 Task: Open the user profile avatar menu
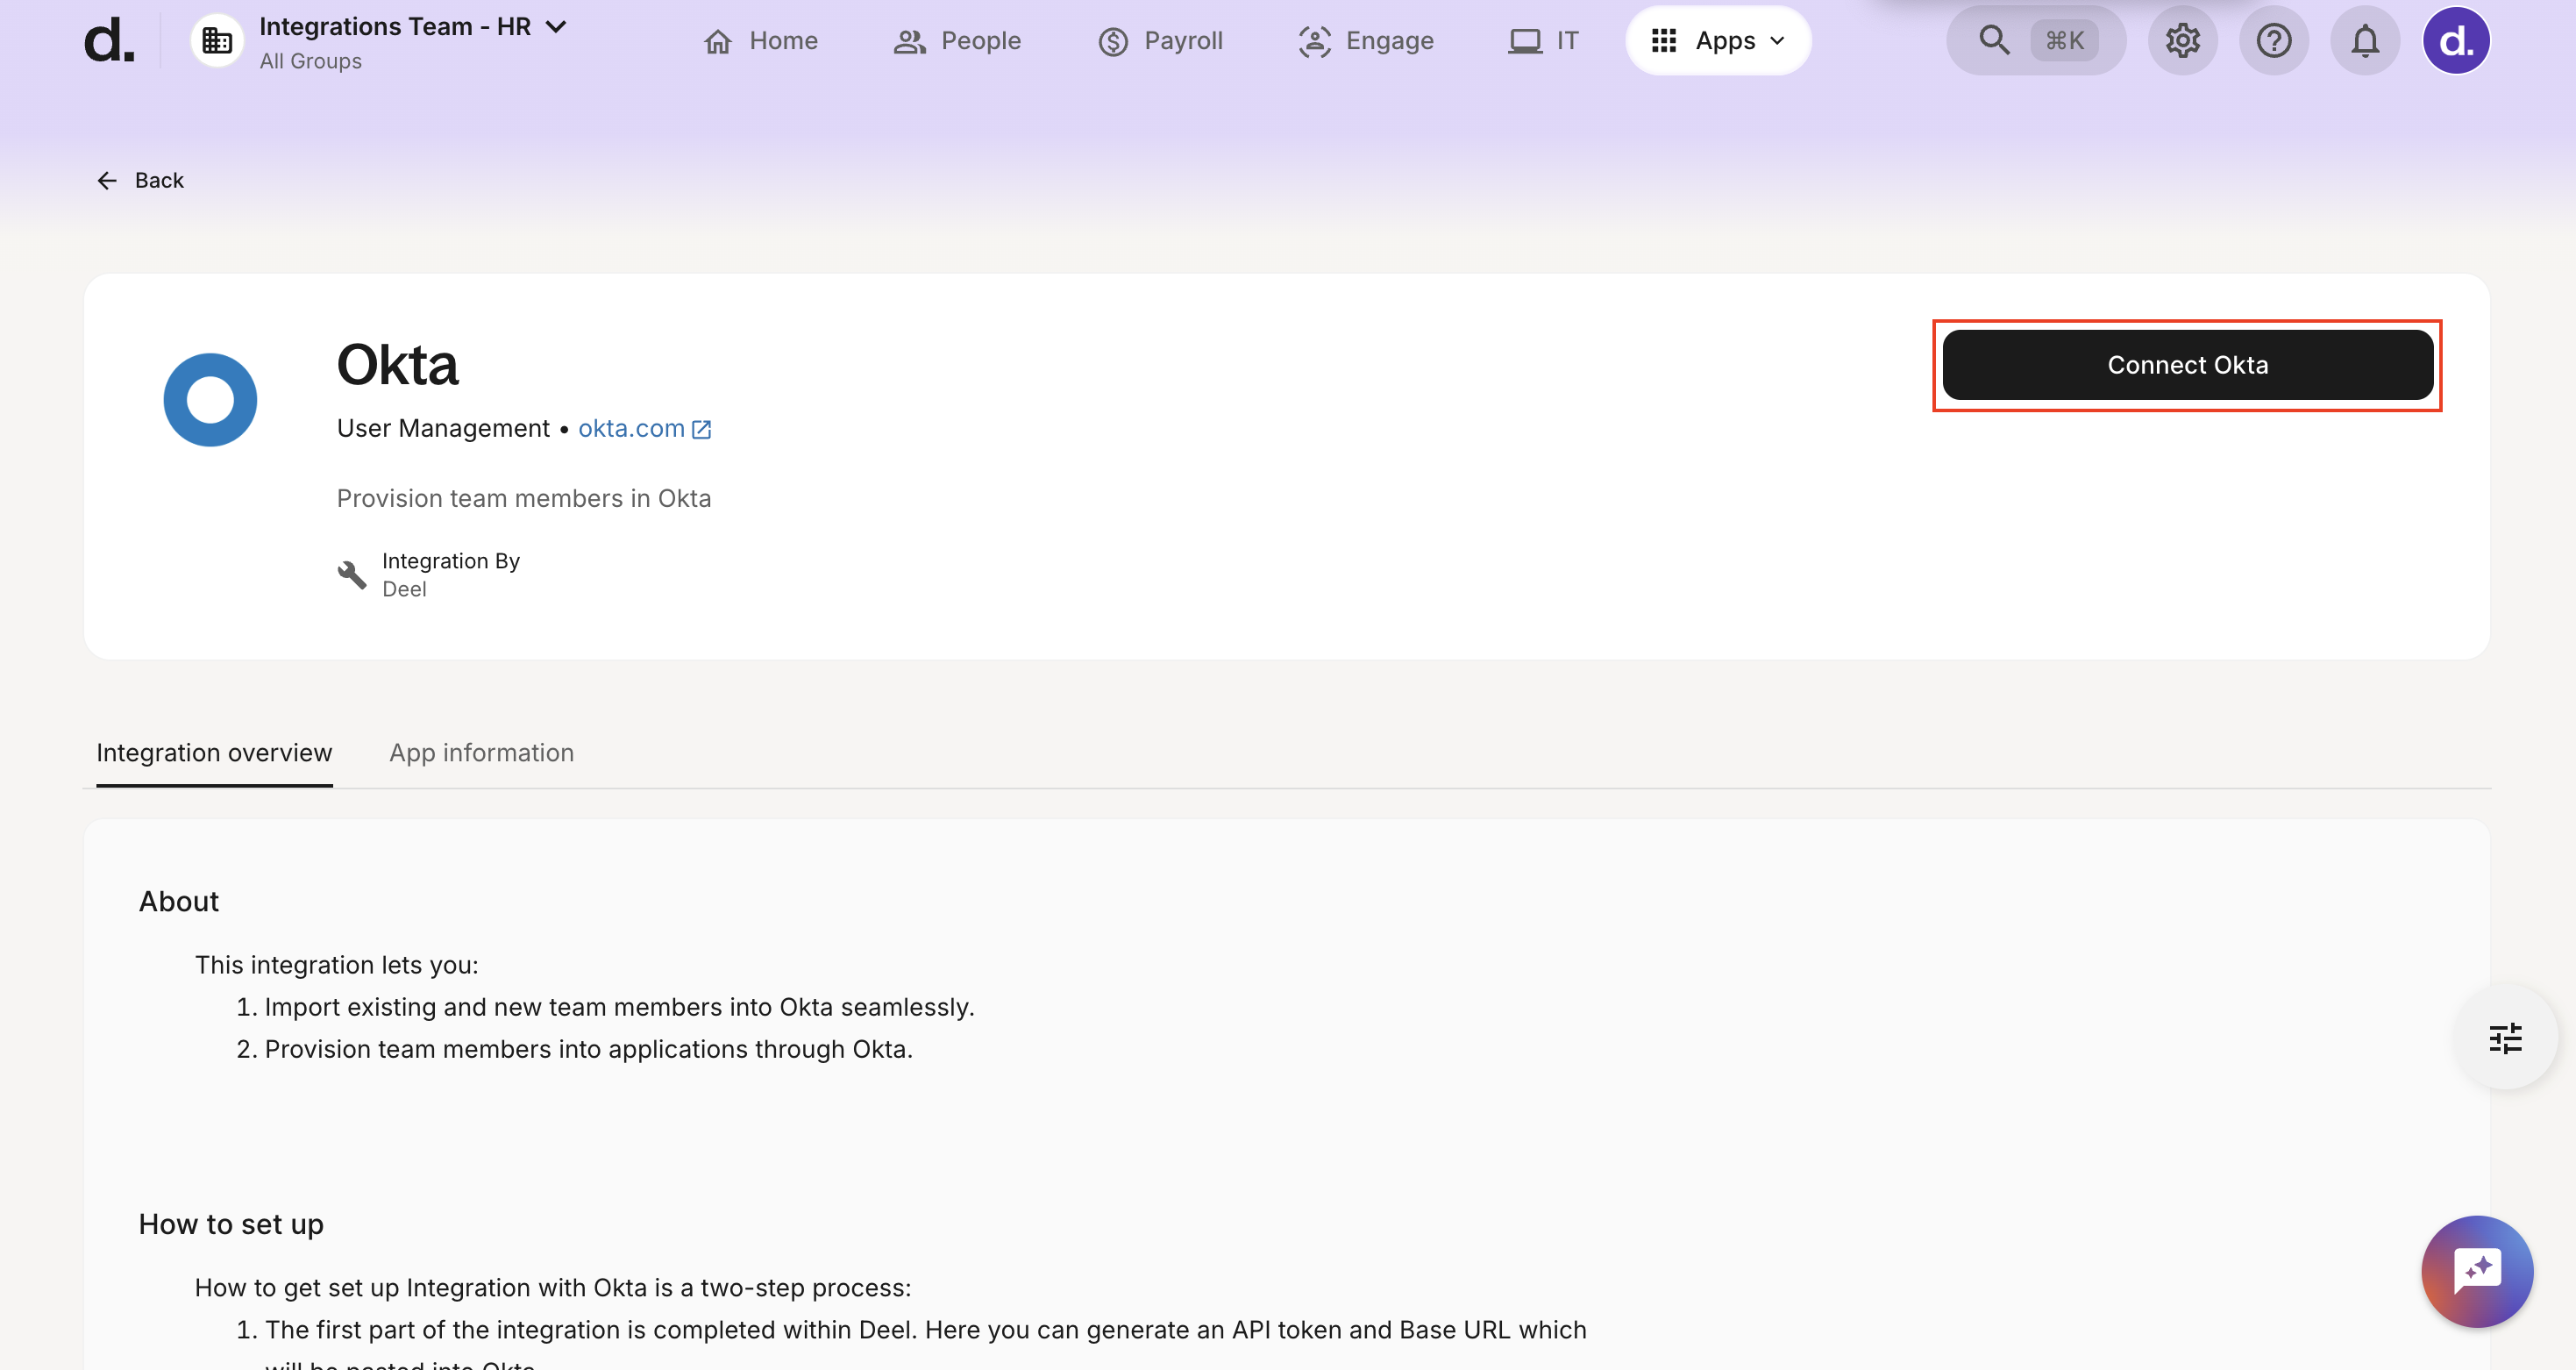pyautogui.click(x=2456, y=41)
